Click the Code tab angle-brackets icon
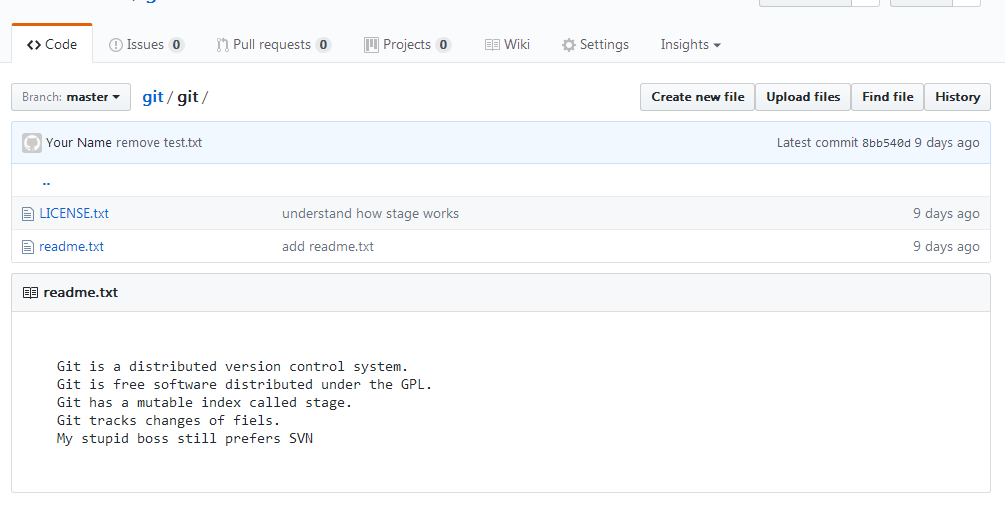 [34, 45]
